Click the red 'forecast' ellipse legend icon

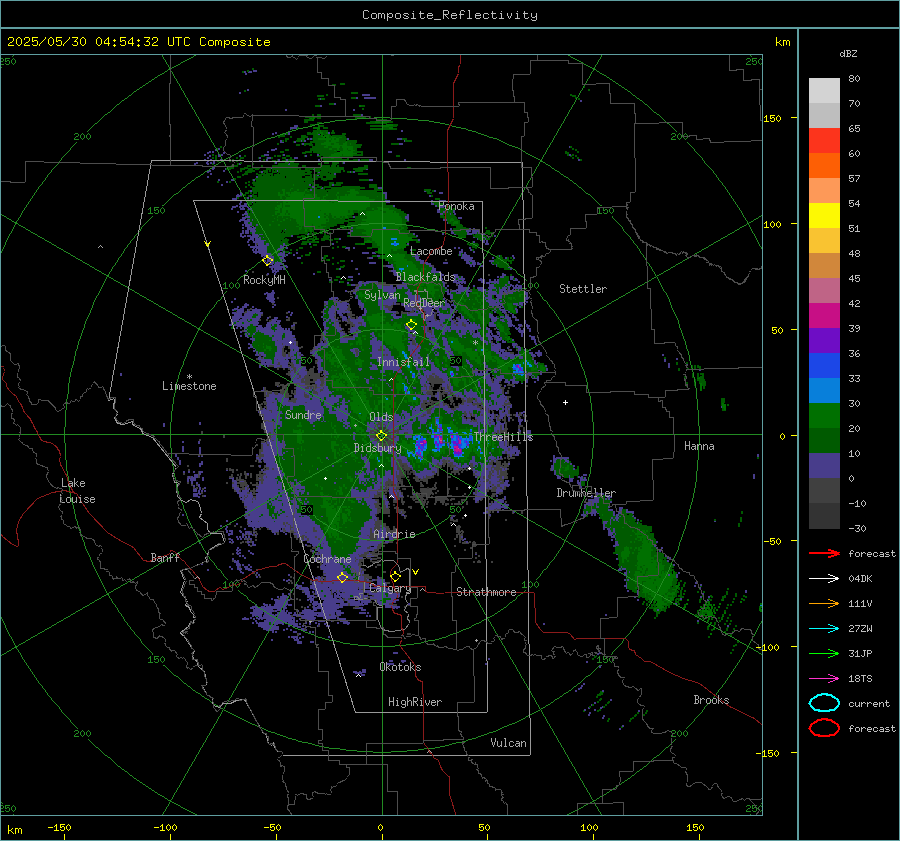coord(824,728)
